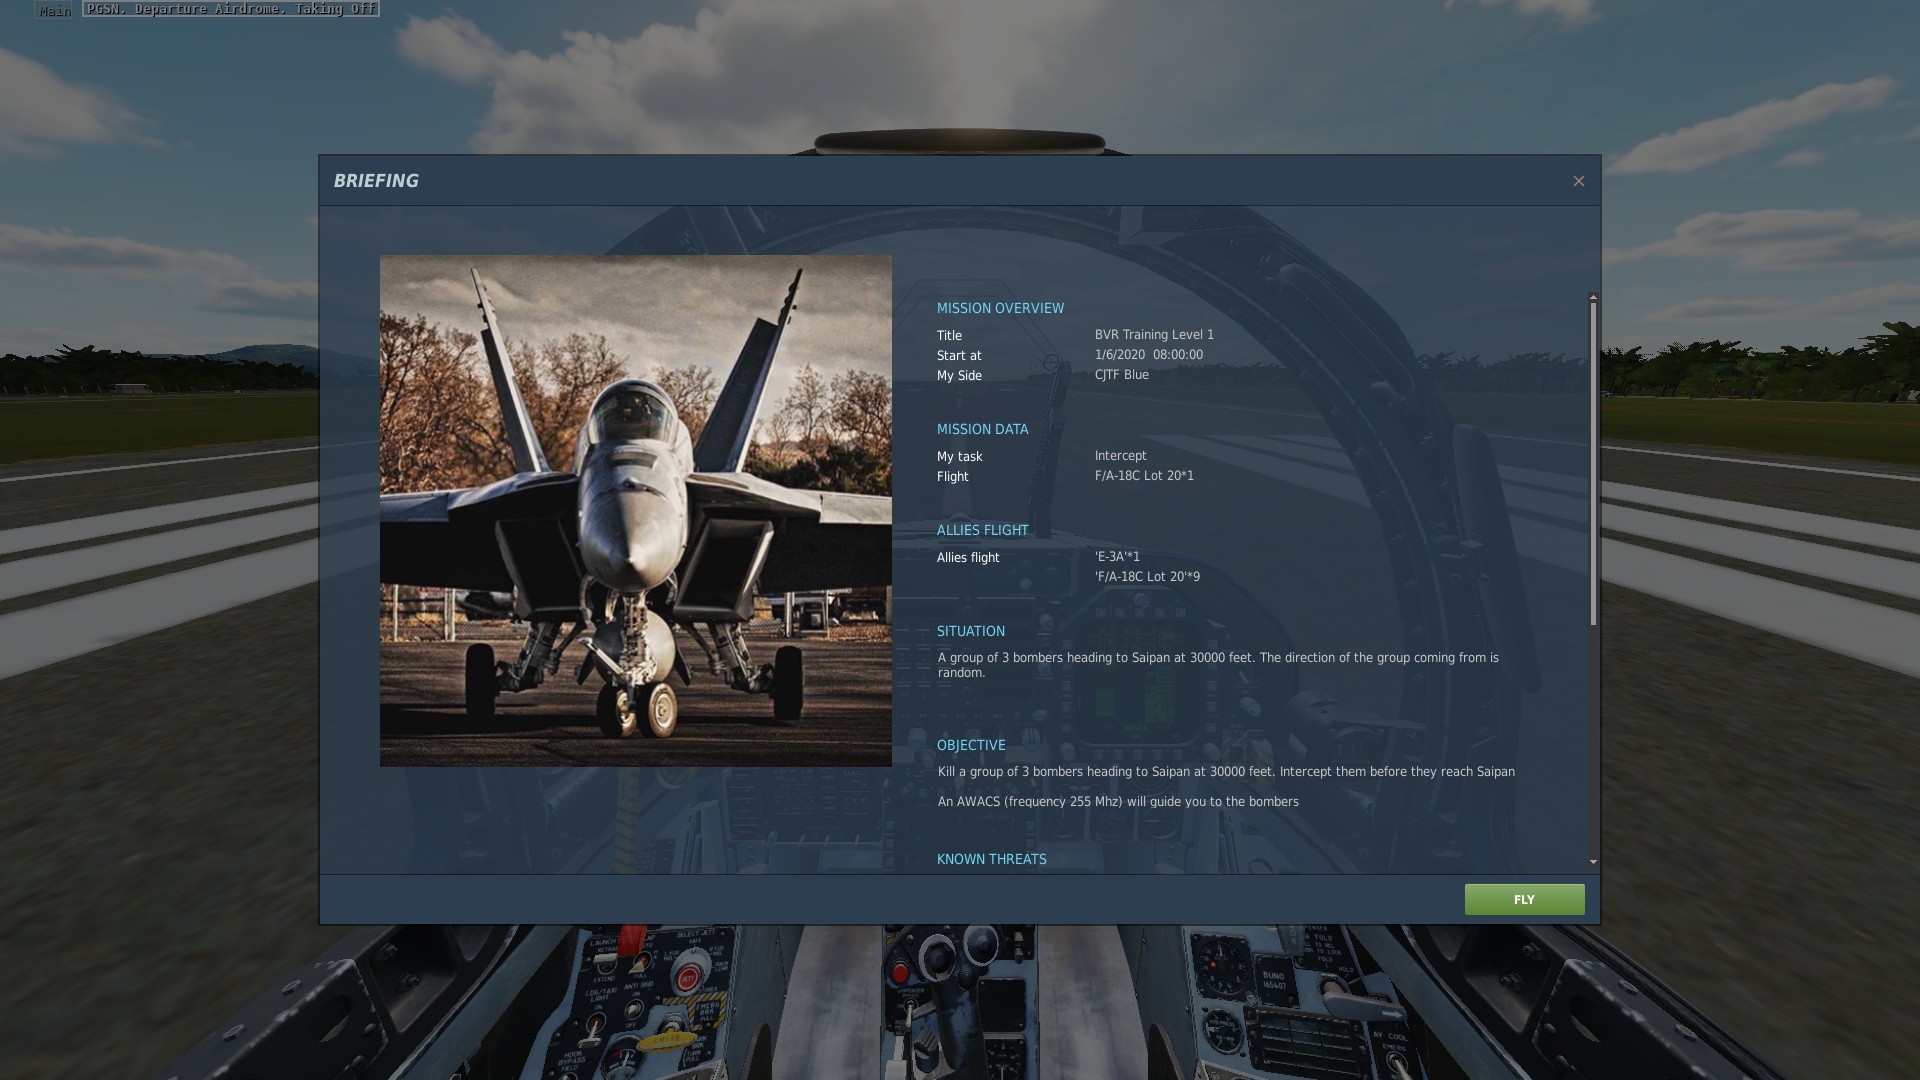1920x1080 pixels.
Task: Click the AWACS frequency 255 Mhz line
Action: tap(1117, 802)
